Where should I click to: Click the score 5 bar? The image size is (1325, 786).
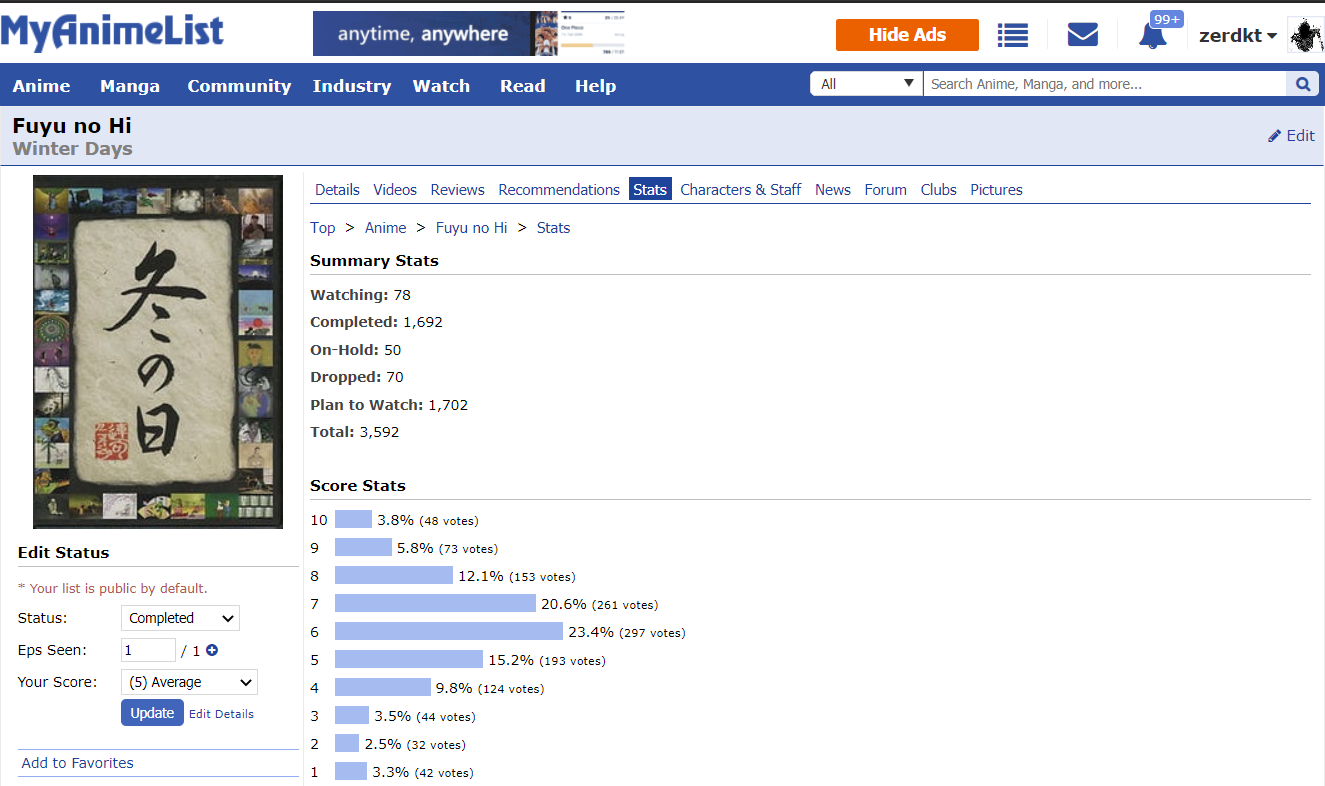(x=409, y=660)
